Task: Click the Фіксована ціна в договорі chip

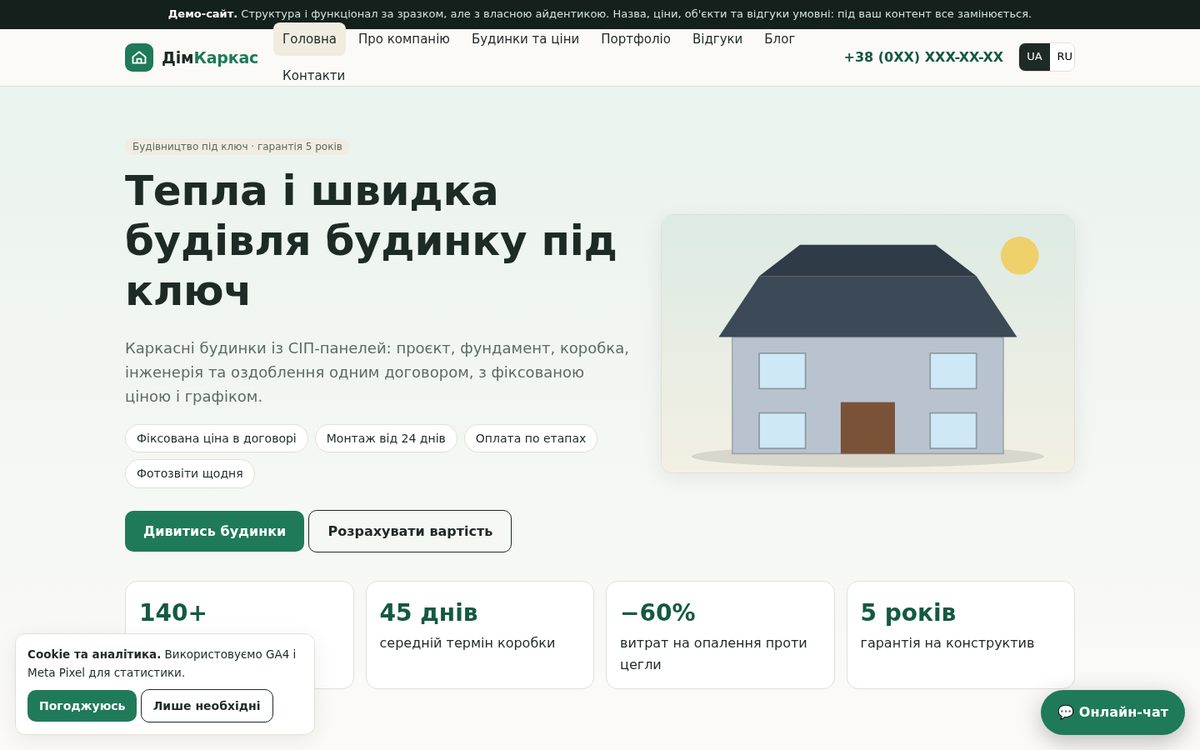Action: coord(216,438)
